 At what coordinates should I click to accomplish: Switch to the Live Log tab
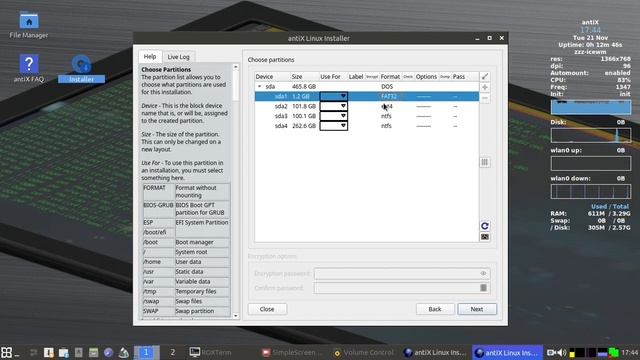click(x=178, y=57)
